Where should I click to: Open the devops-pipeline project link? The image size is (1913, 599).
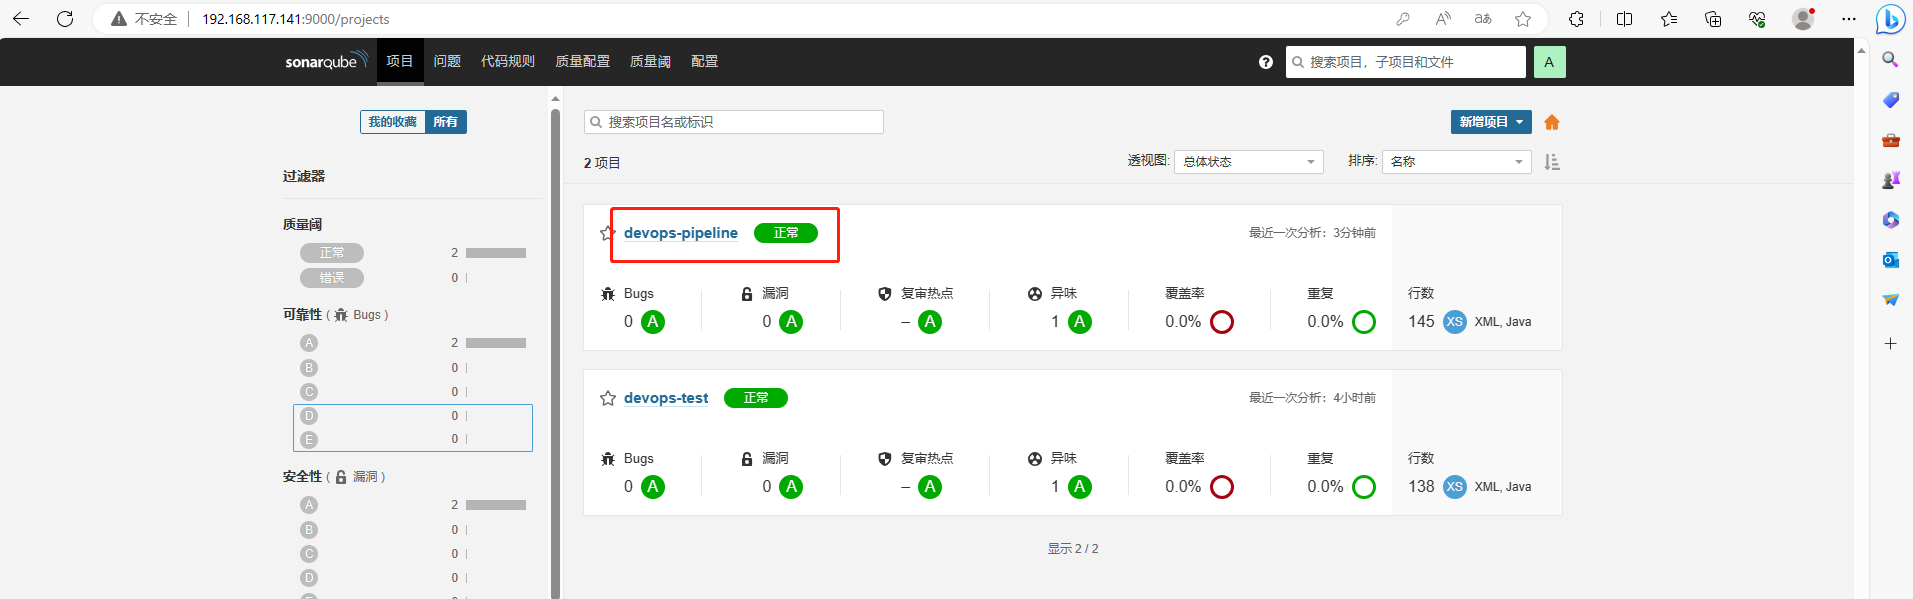pos(680,233)
